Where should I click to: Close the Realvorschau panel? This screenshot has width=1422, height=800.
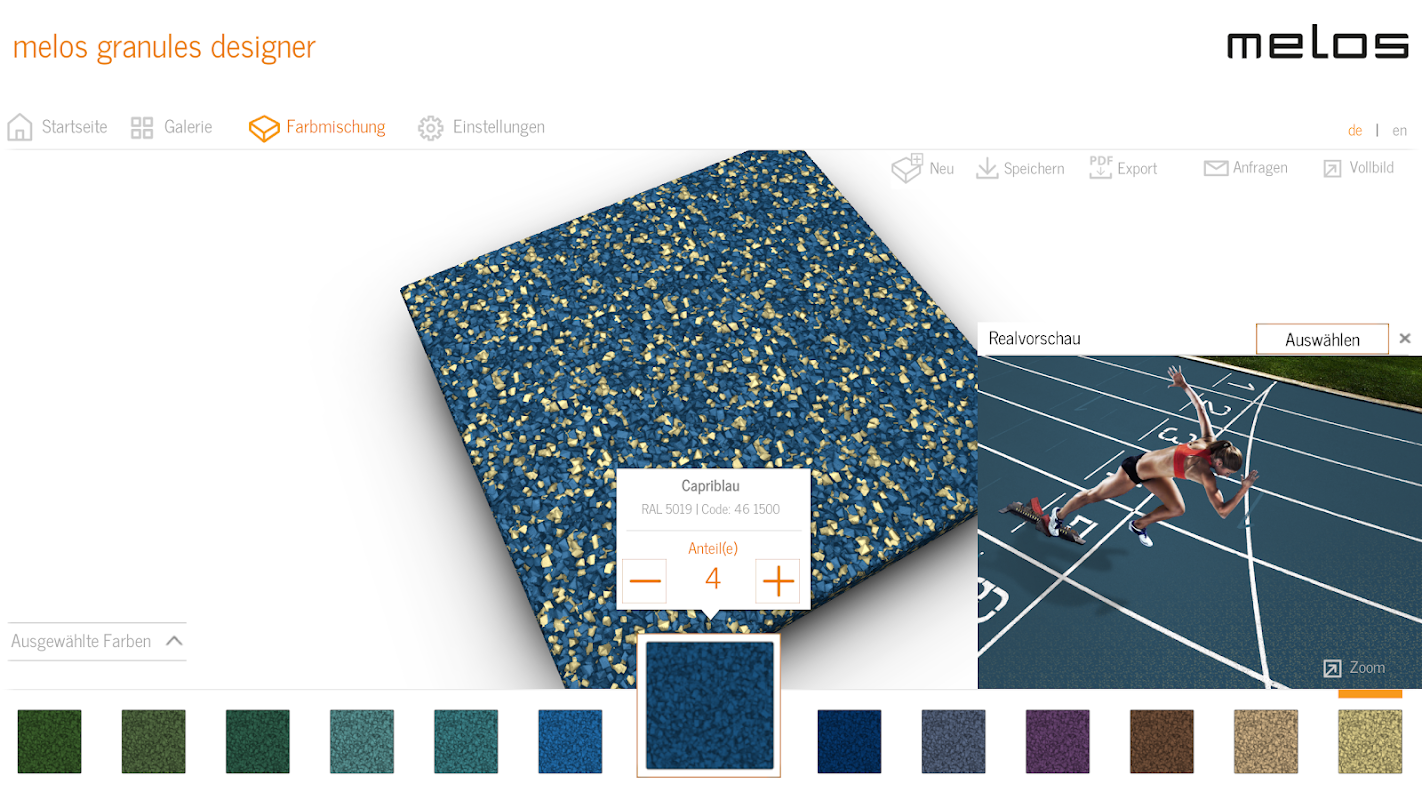pos(1405,338)
